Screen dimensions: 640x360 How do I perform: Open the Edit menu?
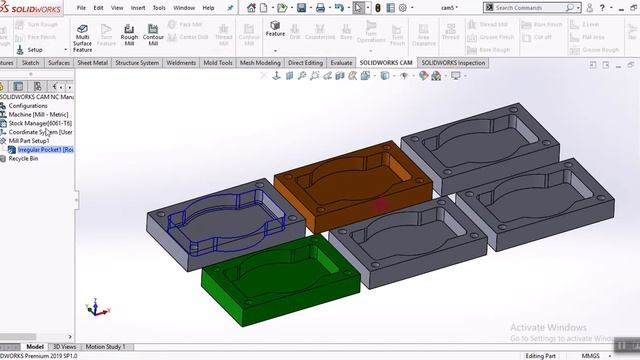98,7
